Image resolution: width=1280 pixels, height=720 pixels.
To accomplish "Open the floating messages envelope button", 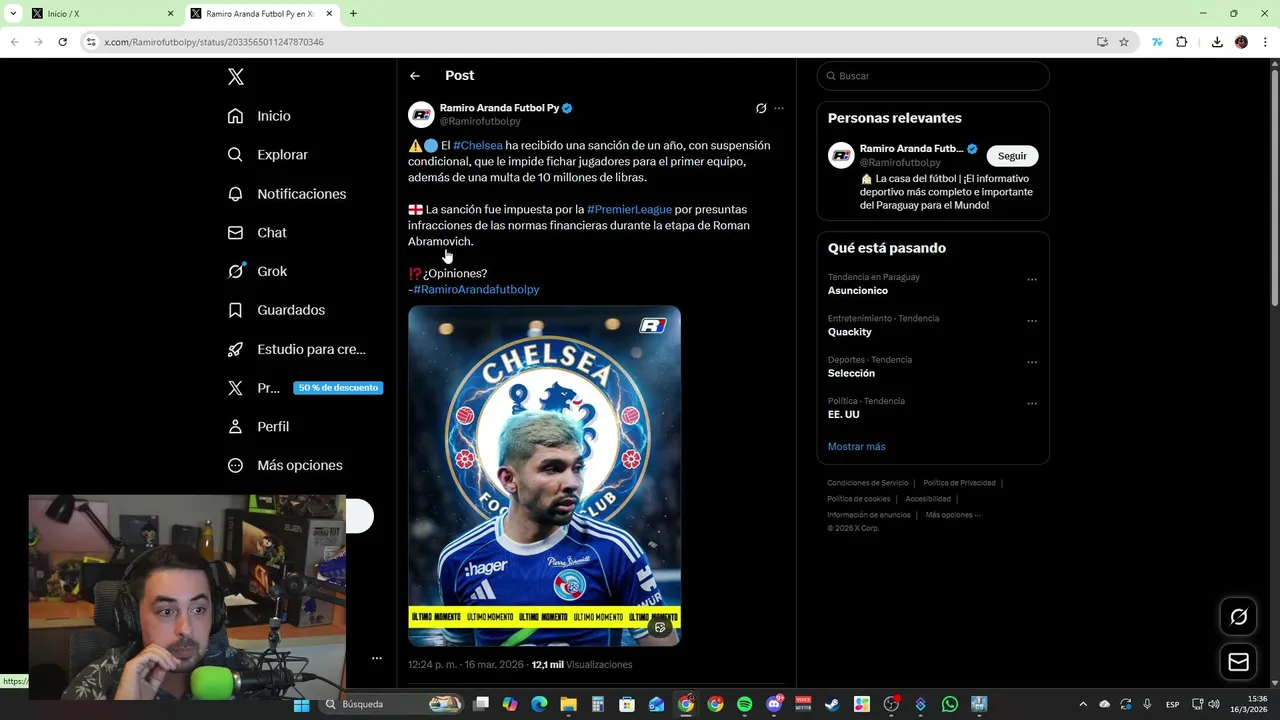I will [x=1238, y=662].
